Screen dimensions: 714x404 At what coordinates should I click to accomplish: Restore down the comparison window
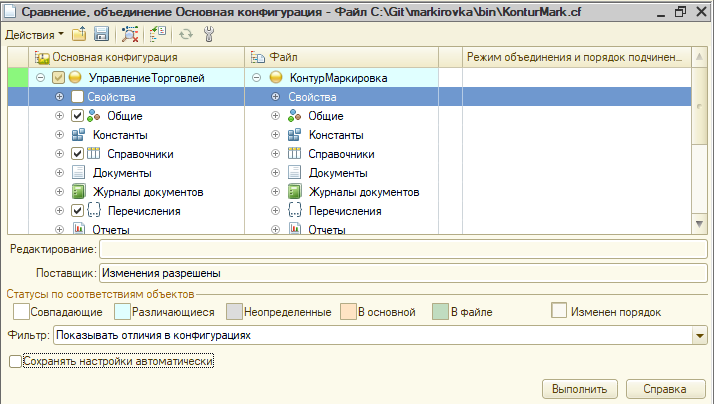tap(680, 11)
